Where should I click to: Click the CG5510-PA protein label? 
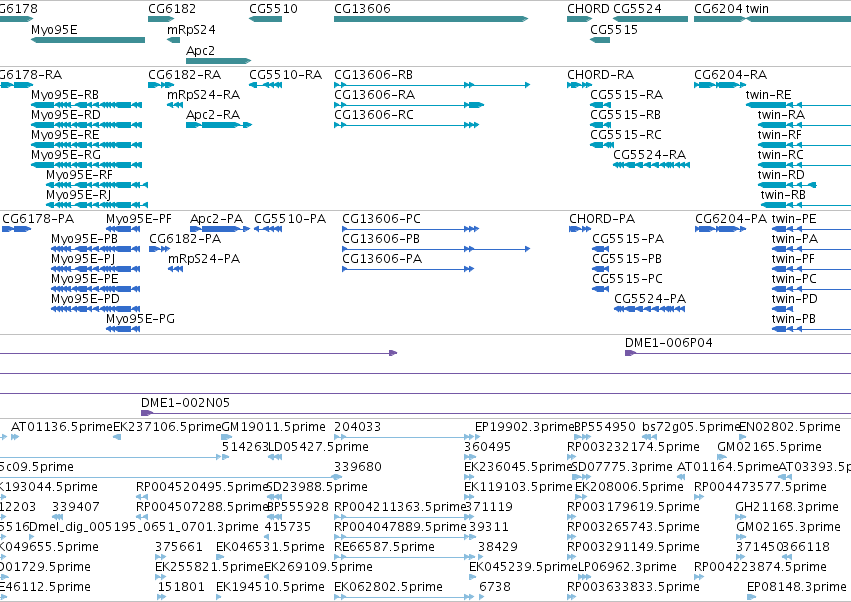[x=290, y=219]
